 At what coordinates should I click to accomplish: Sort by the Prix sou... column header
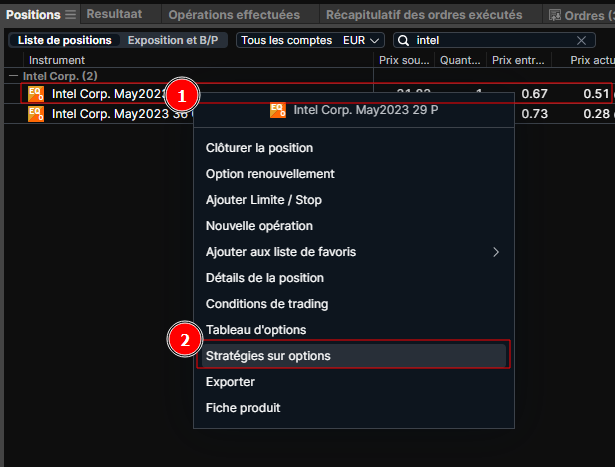[404, 60]
